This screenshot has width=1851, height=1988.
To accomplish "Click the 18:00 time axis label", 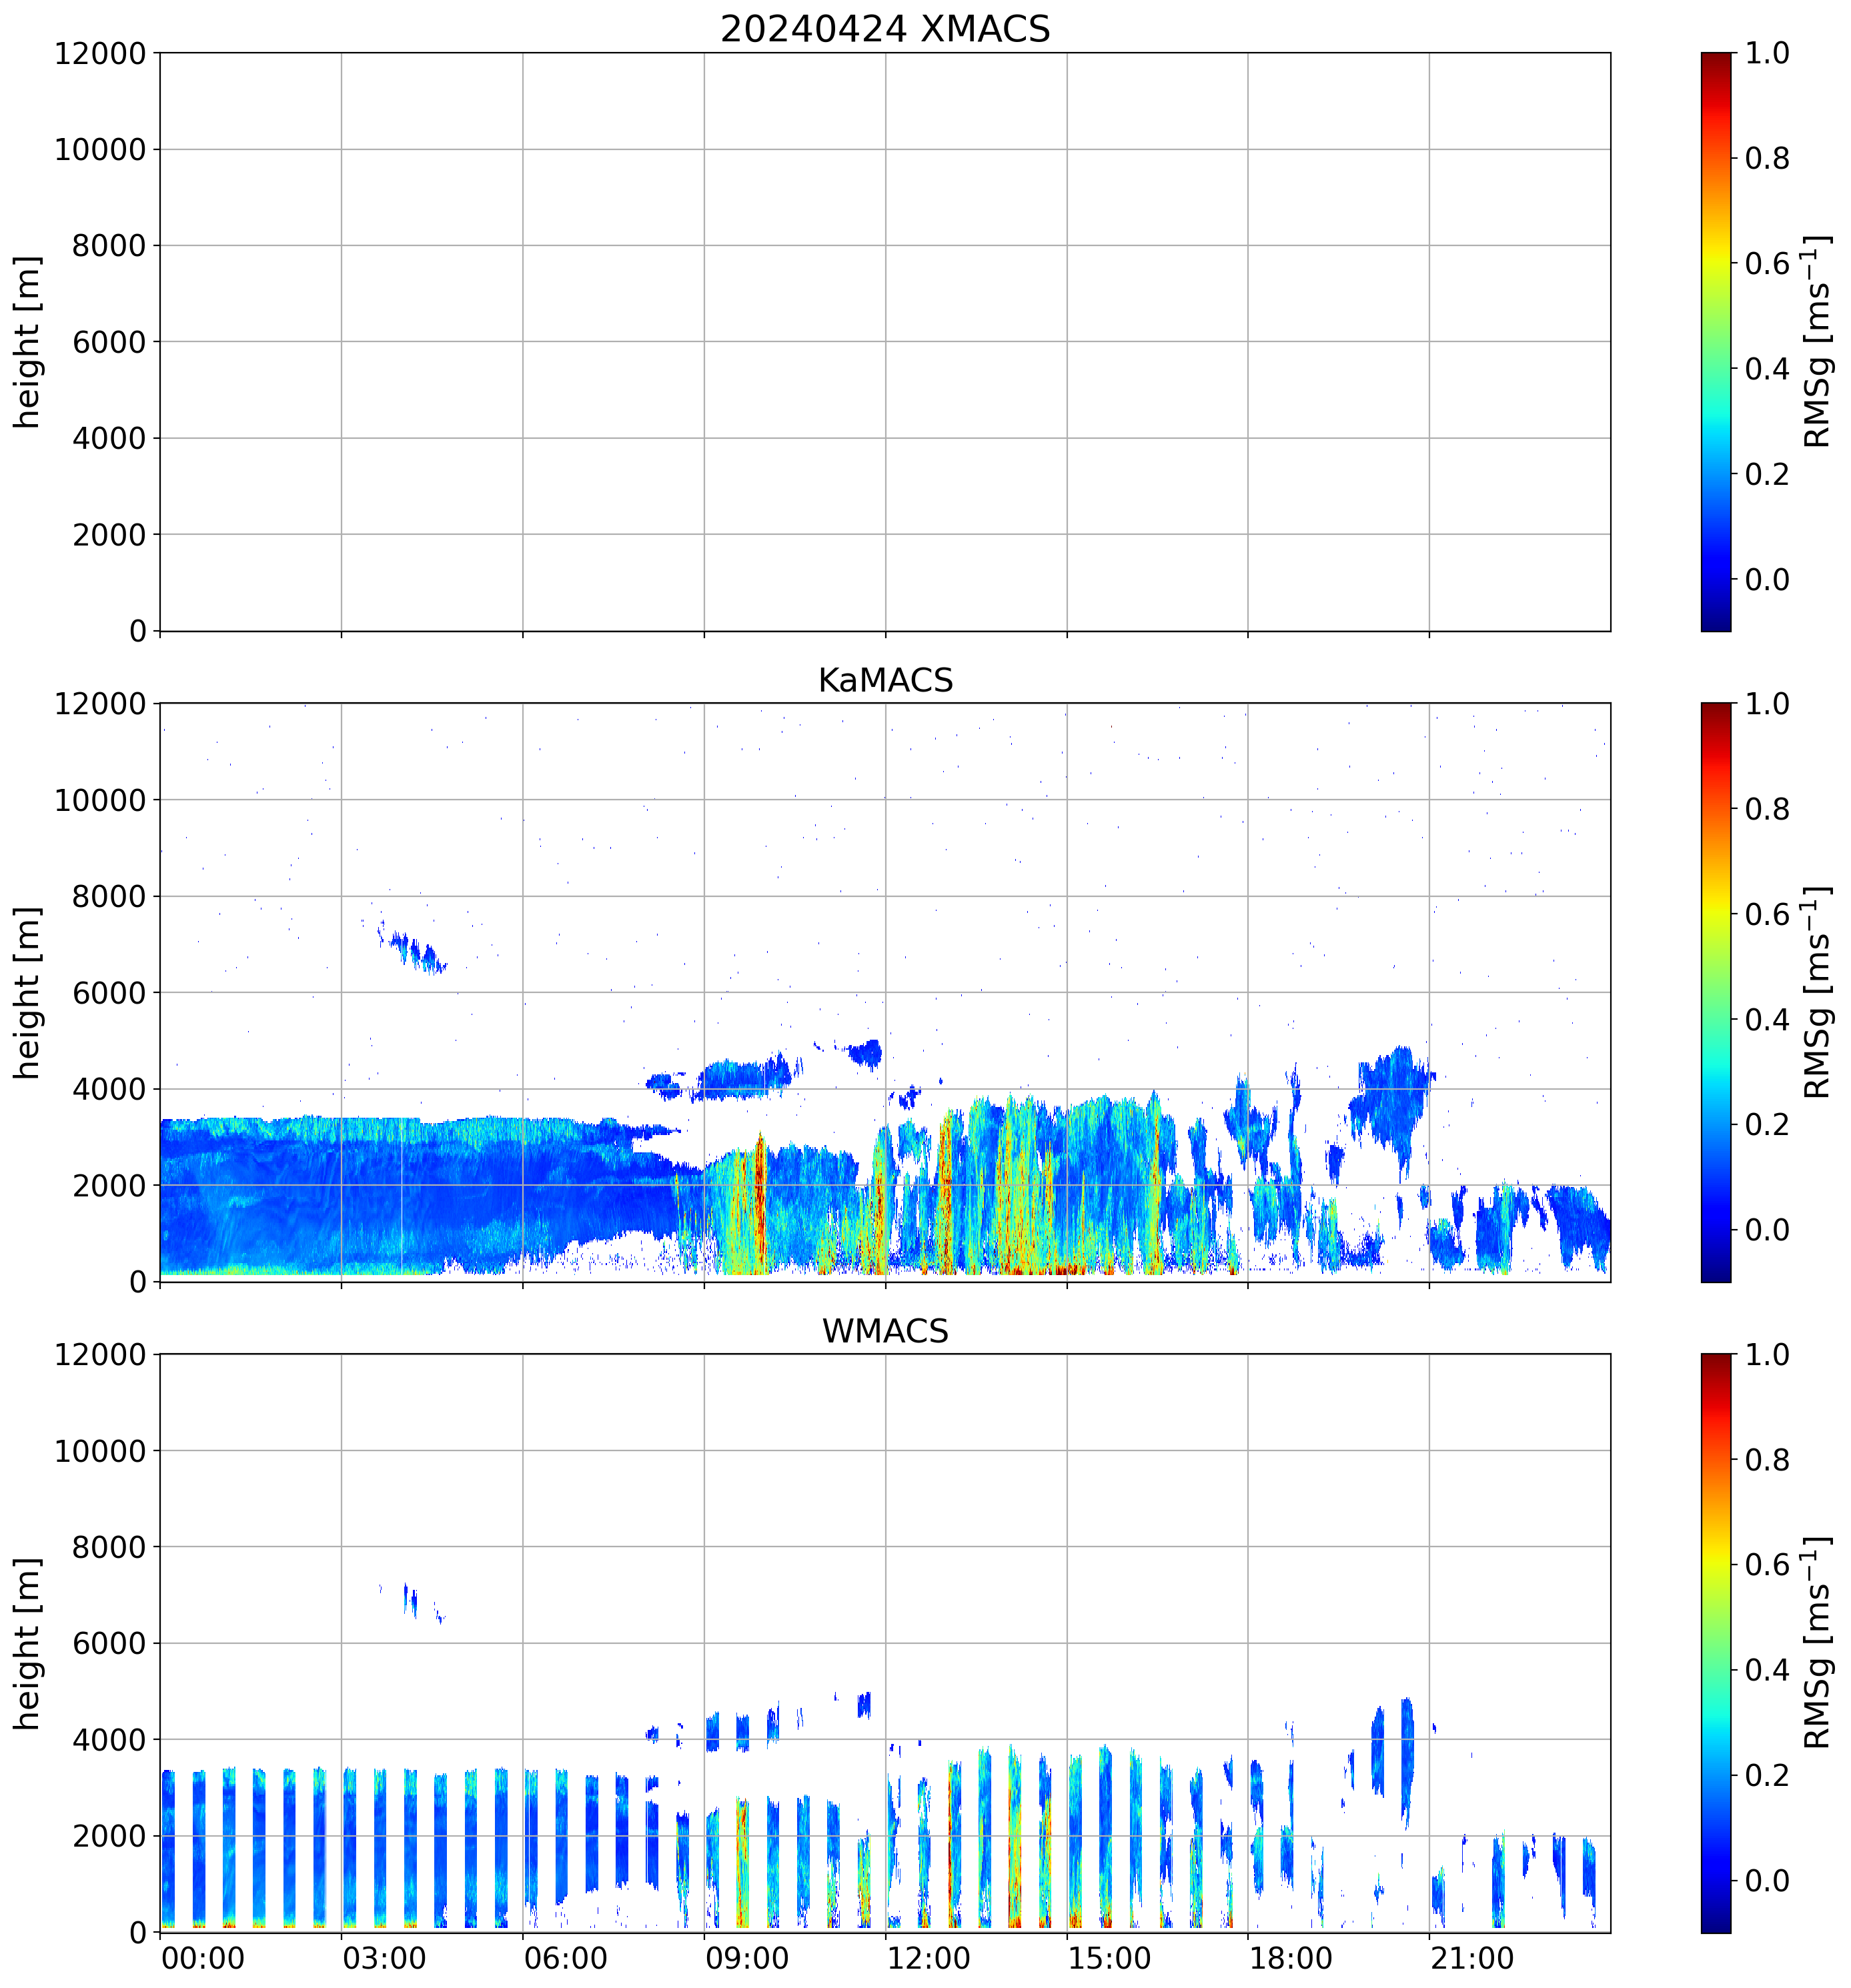I will point(1291,1957).
